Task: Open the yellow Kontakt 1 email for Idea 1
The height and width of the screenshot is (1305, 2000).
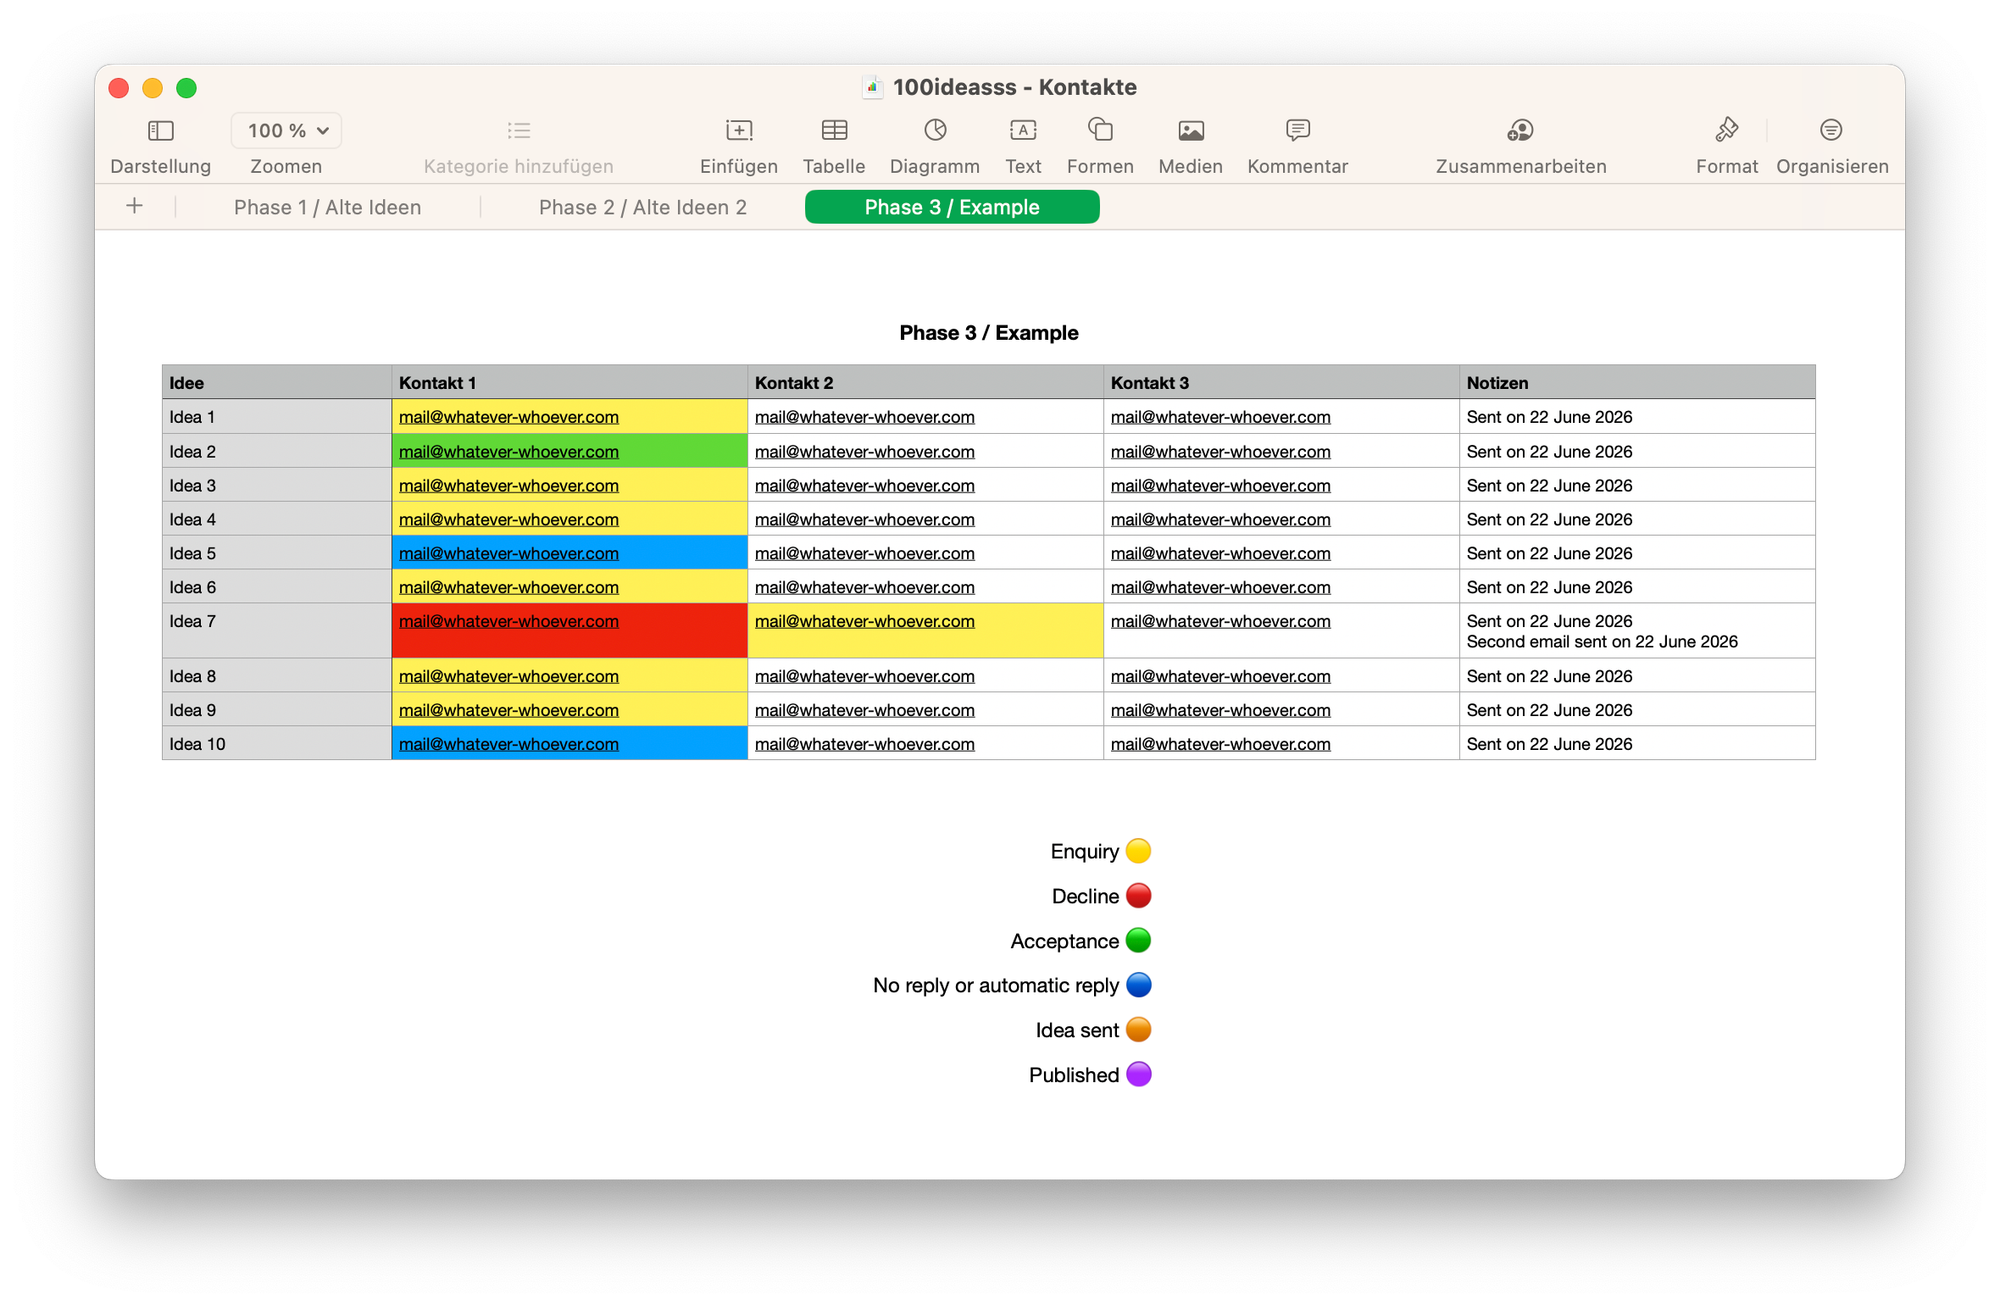Action: pyautogui.click(x=509, y=417)
